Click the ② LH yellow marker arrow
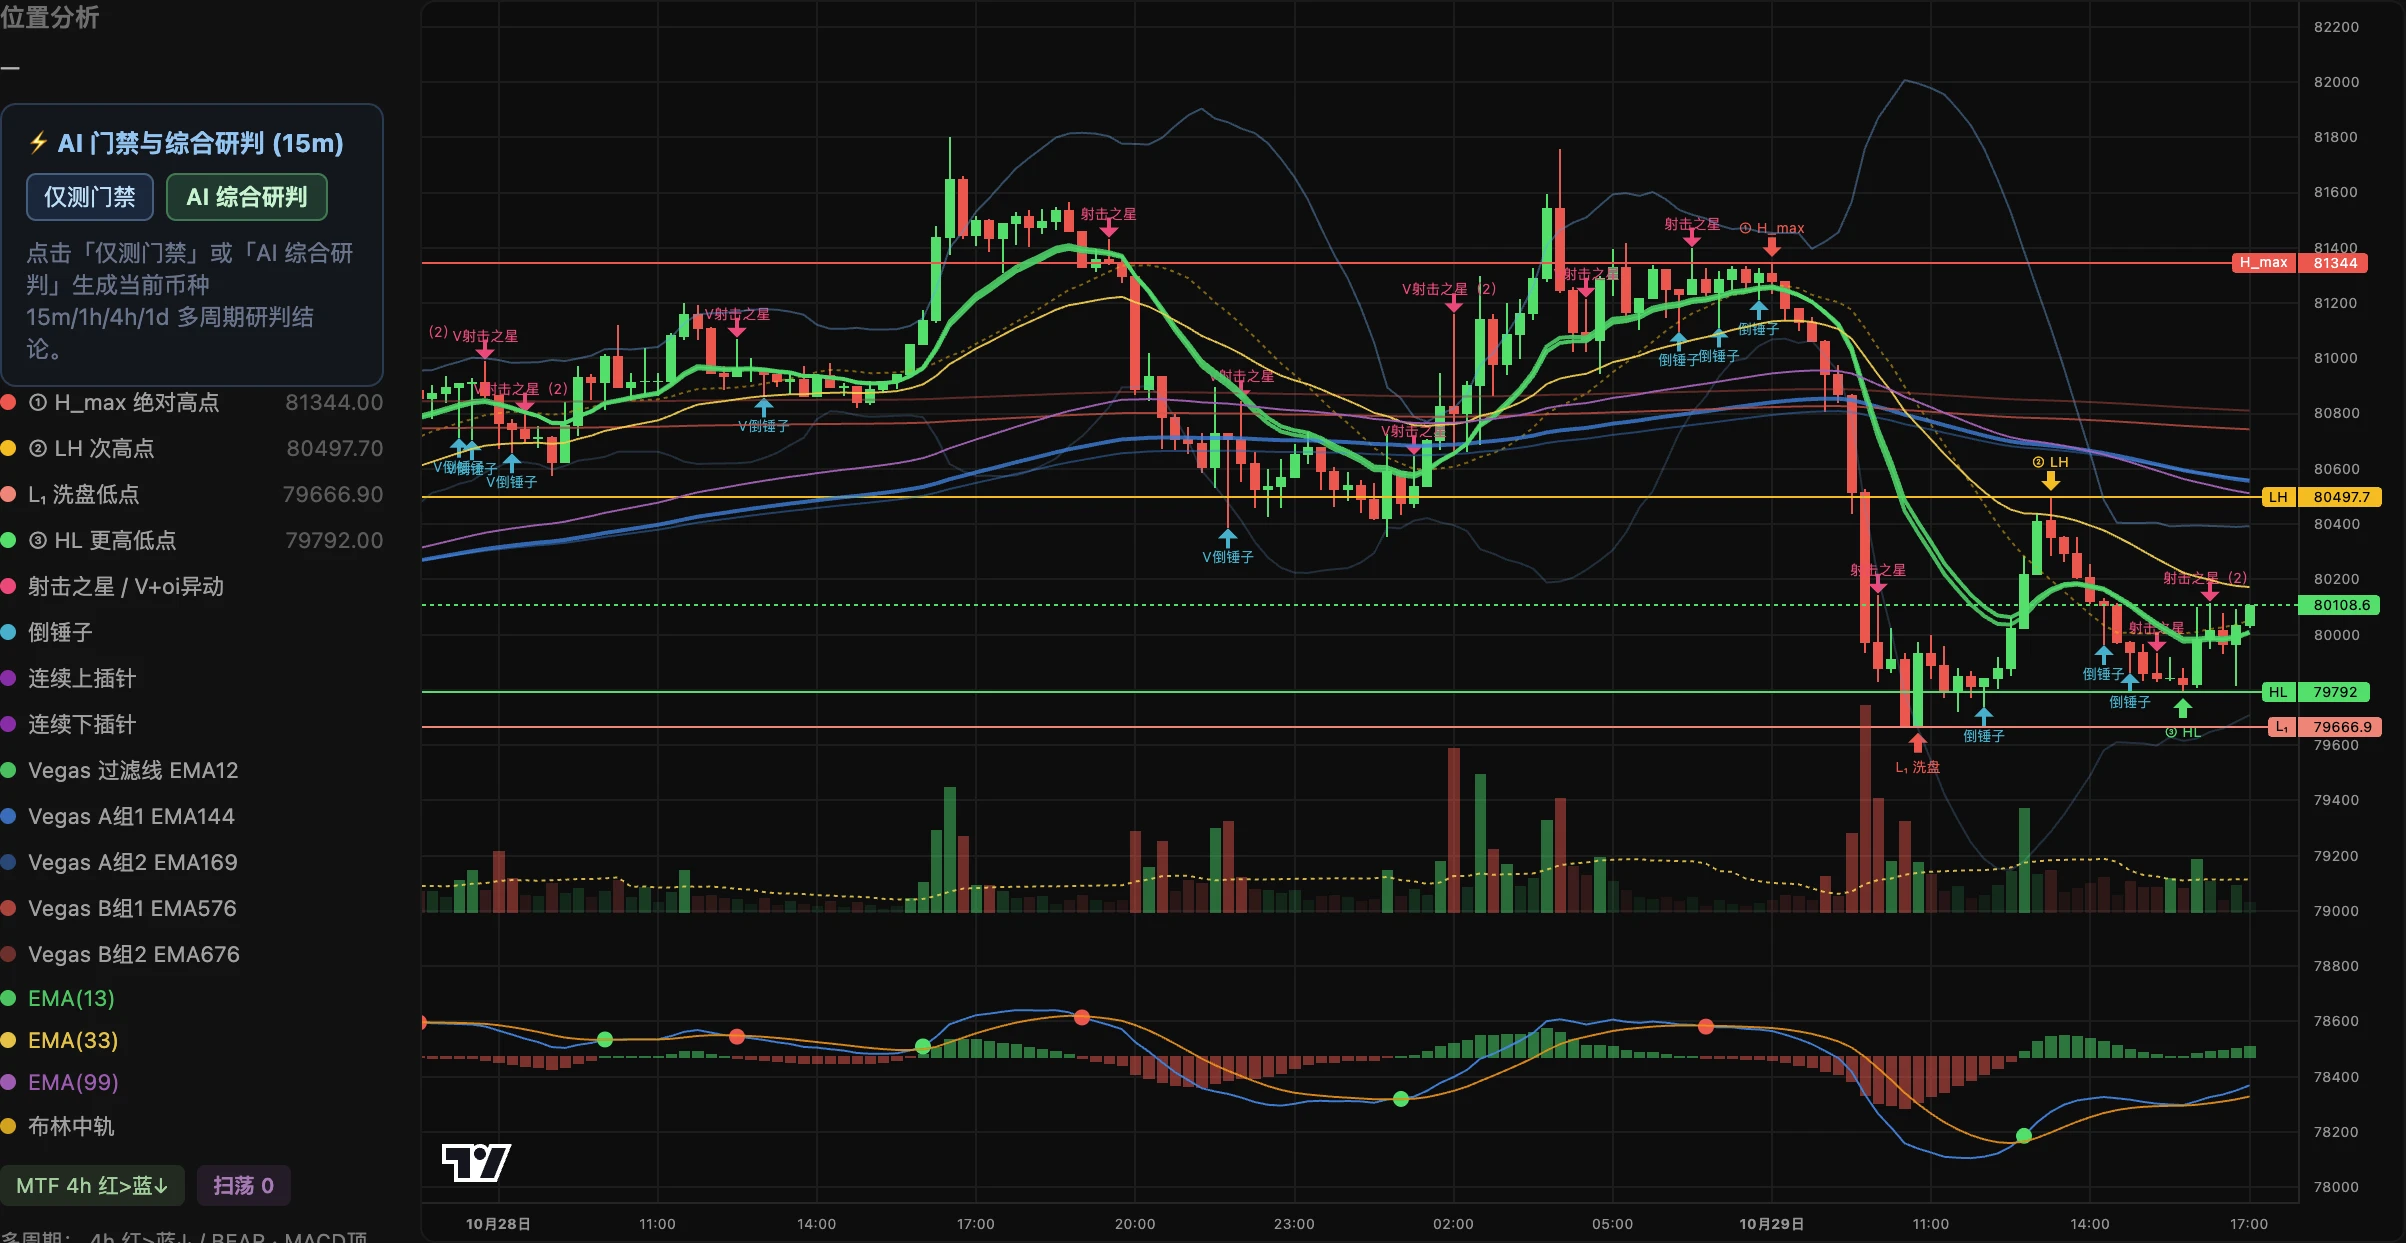Image resolution: width=2406 pixels, height=1243 pixels. 2050,481
